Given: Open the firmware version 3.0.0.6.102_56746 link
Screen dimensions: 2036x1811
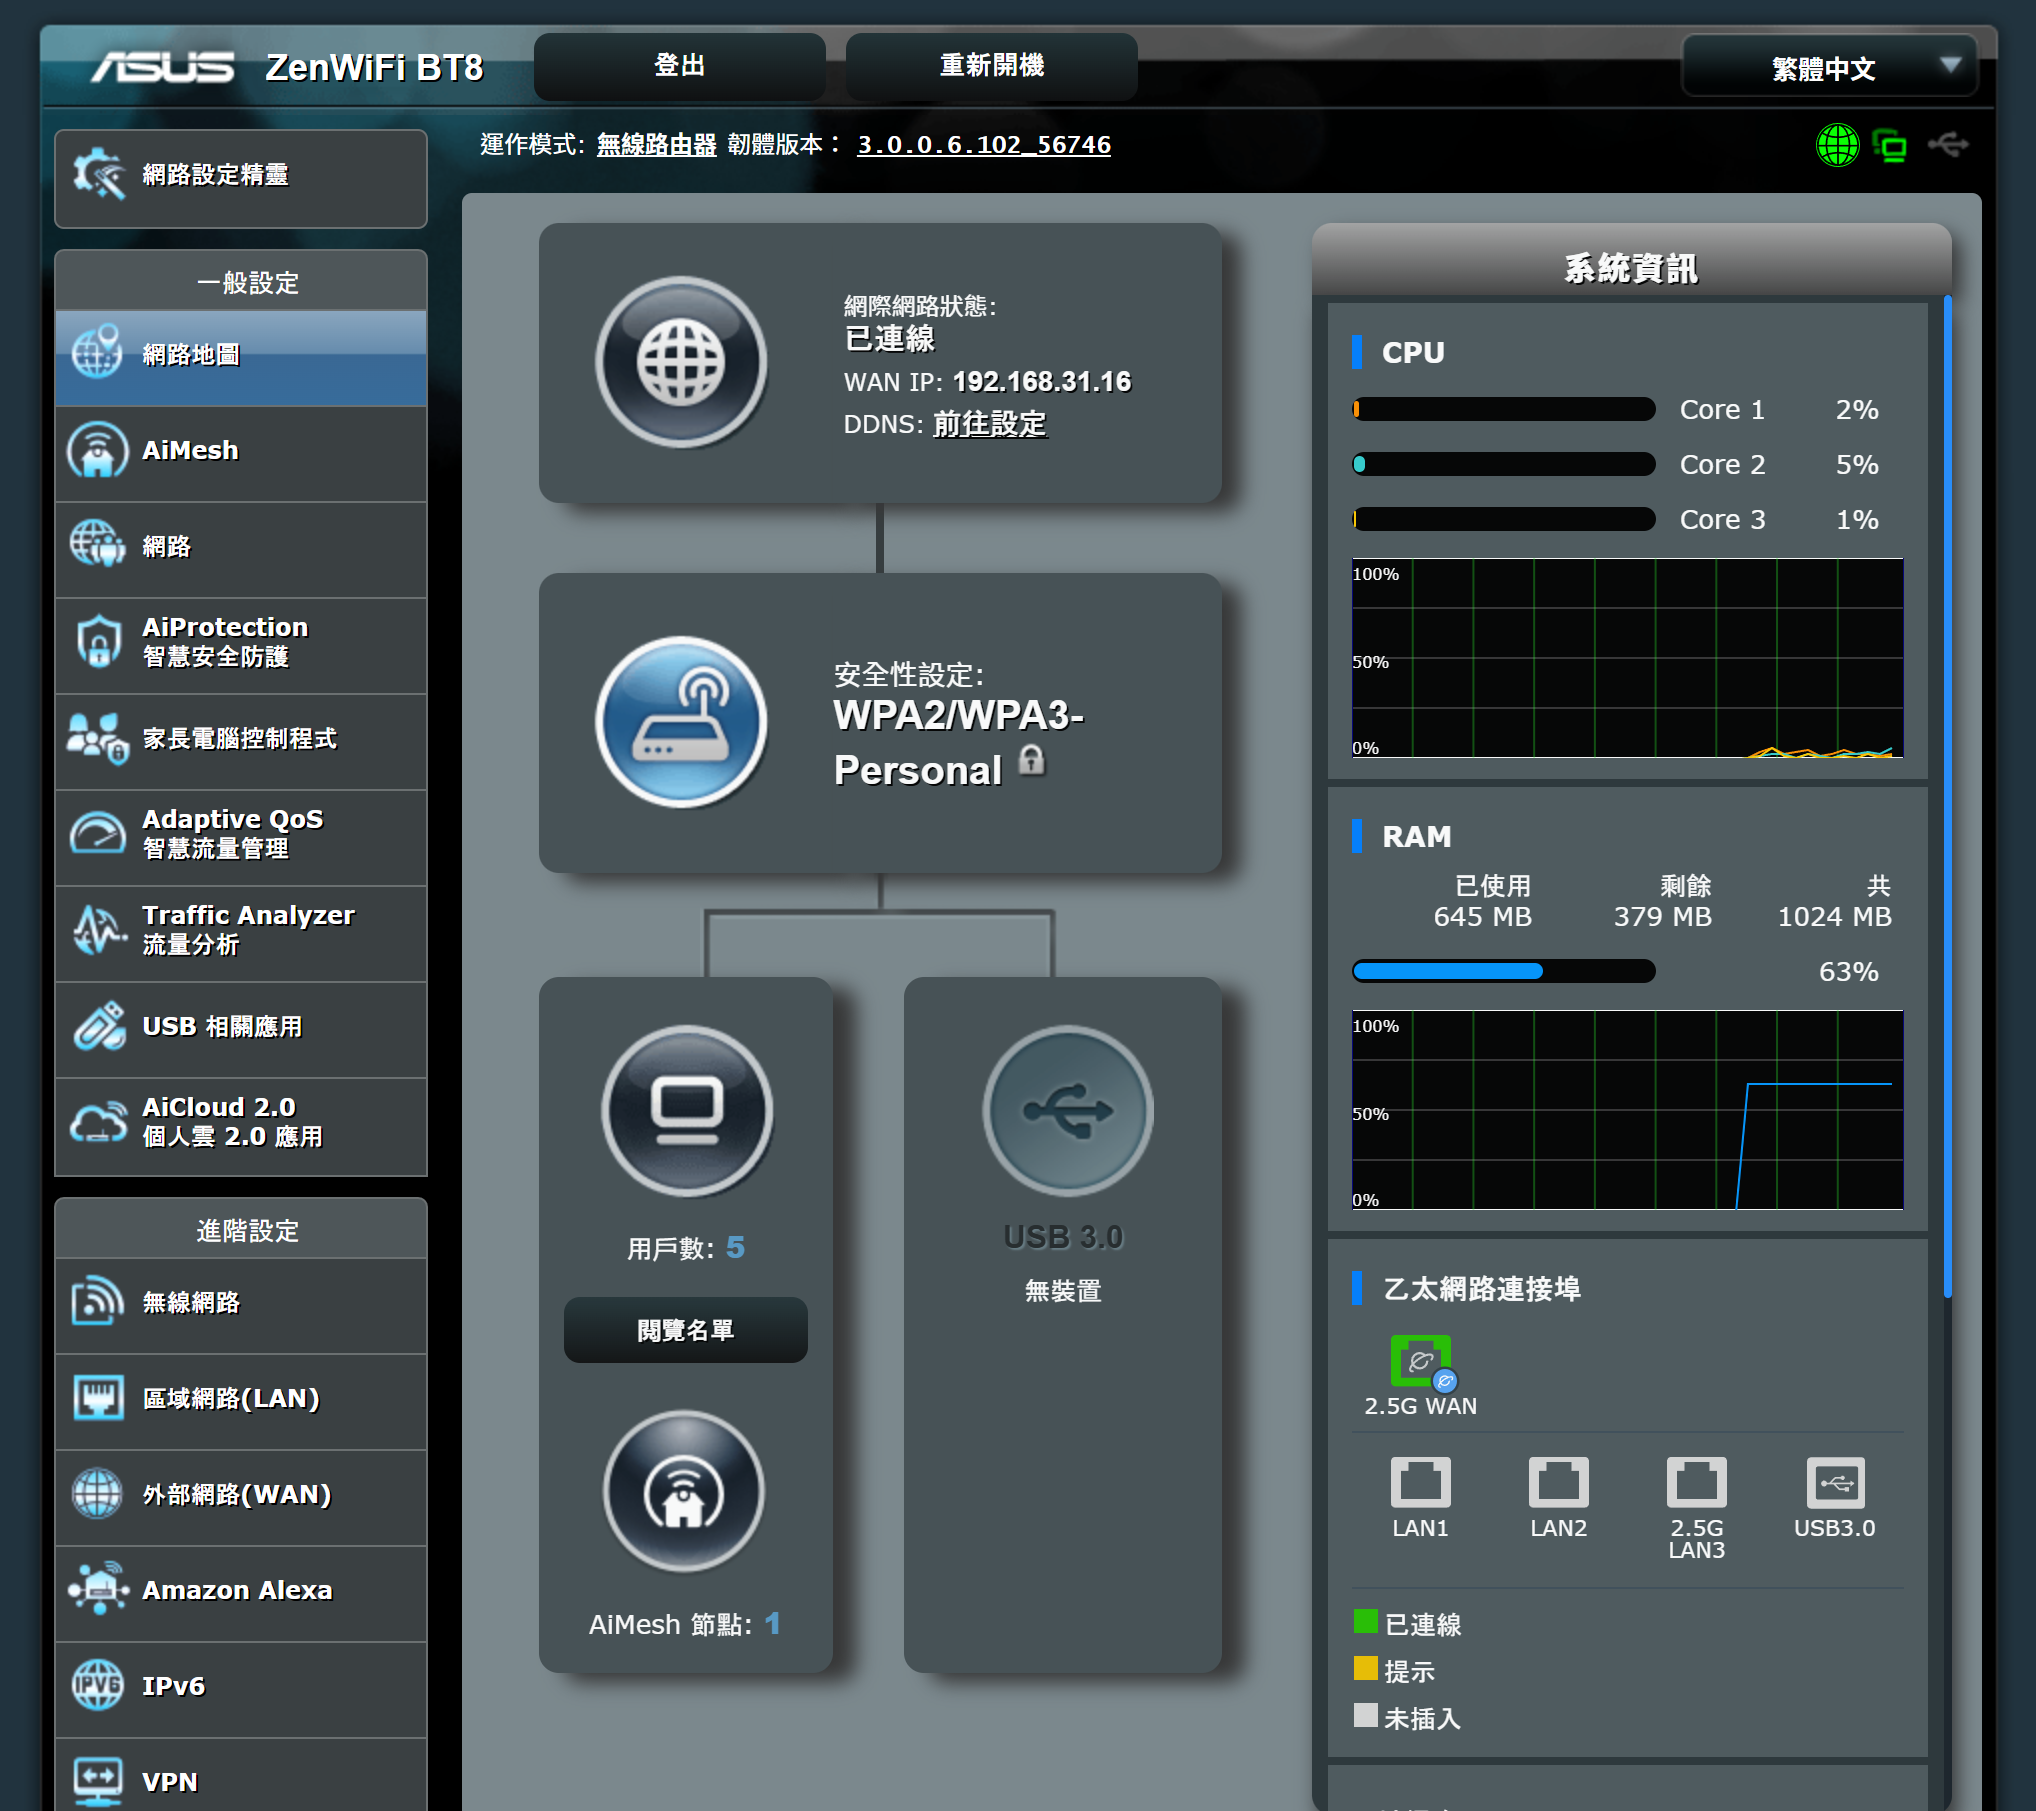Looking at the screenshot, I should (x=983, y=145).
